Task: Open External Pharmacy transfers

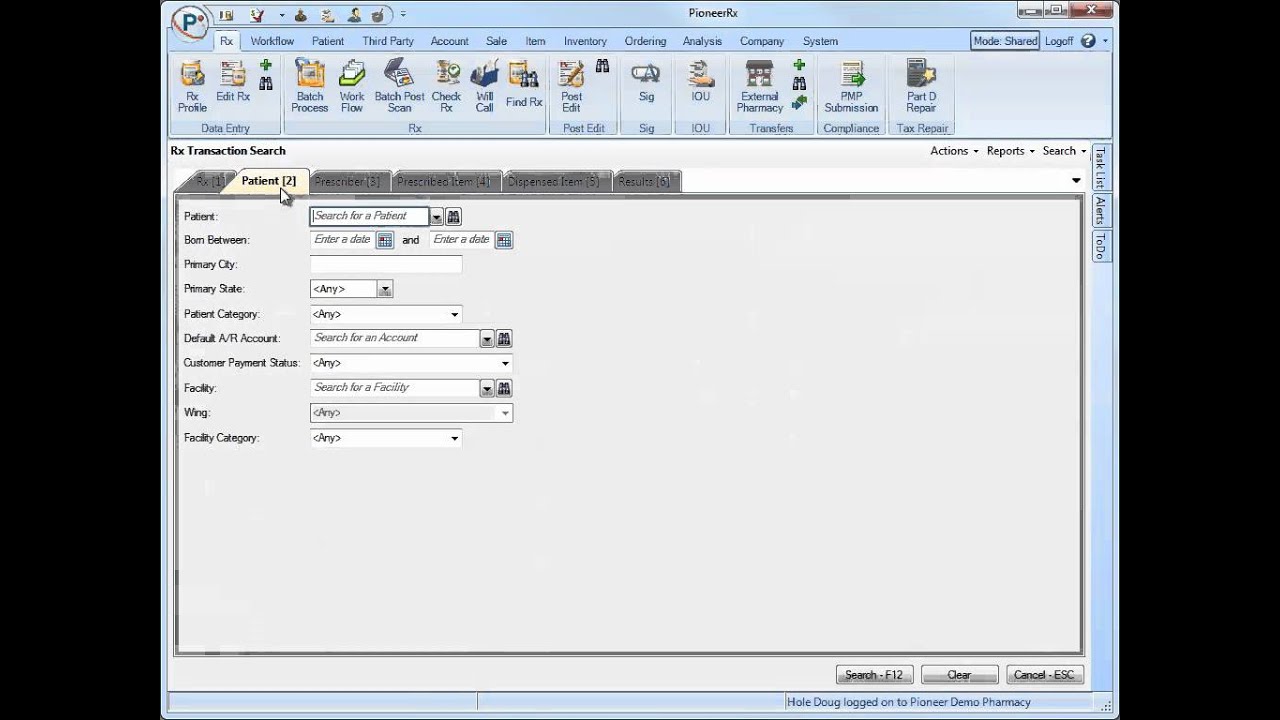Action: [760, 86]
